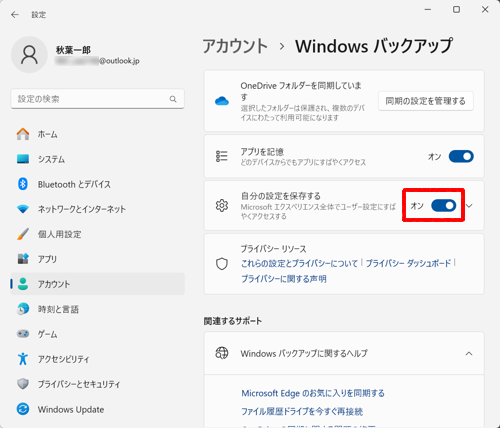Click the back arrow in Settings
This screenshot has width=500, height=428.
(15, 15)
